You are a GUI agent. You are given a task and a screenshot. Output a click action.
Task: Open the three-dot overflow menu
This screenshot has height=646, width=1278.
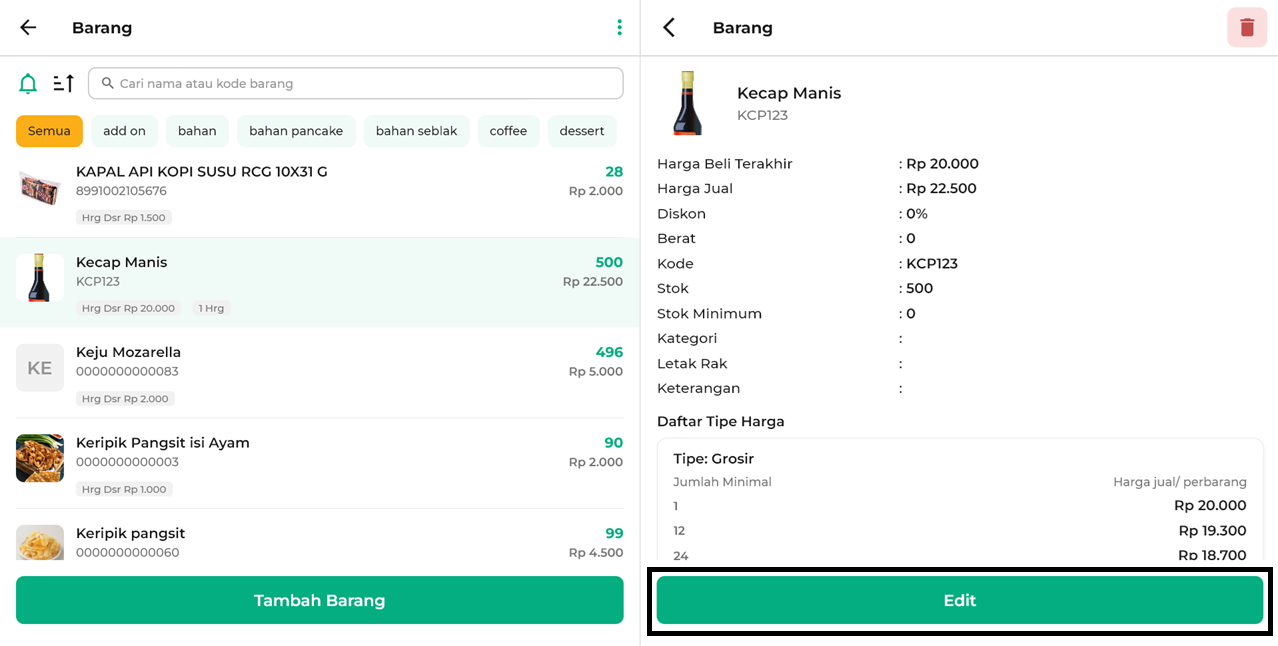619,28
